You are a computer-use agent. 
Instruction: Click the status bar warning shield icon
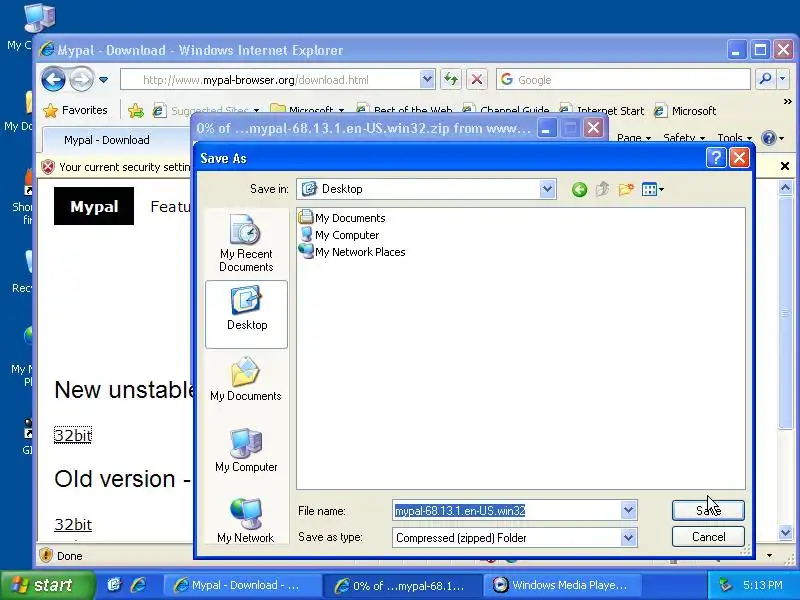pyautogui.click(x=46, y=555)
